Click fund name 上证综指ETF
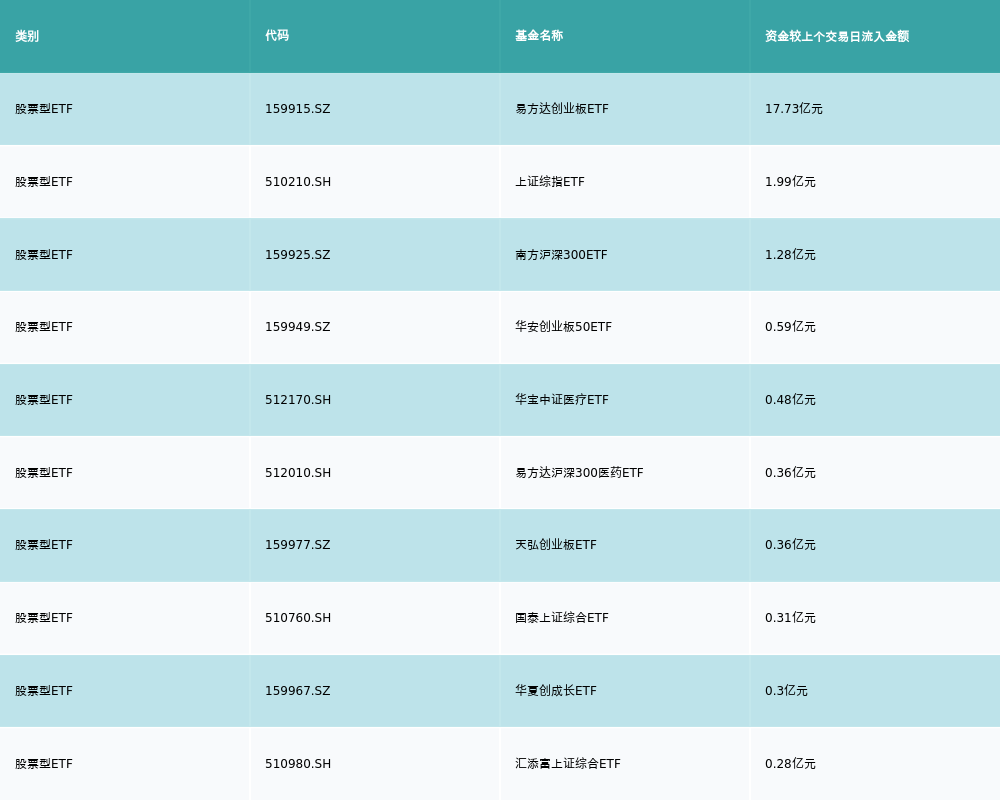Screen dimensions: 1000x800 click(x=550, y=182)
